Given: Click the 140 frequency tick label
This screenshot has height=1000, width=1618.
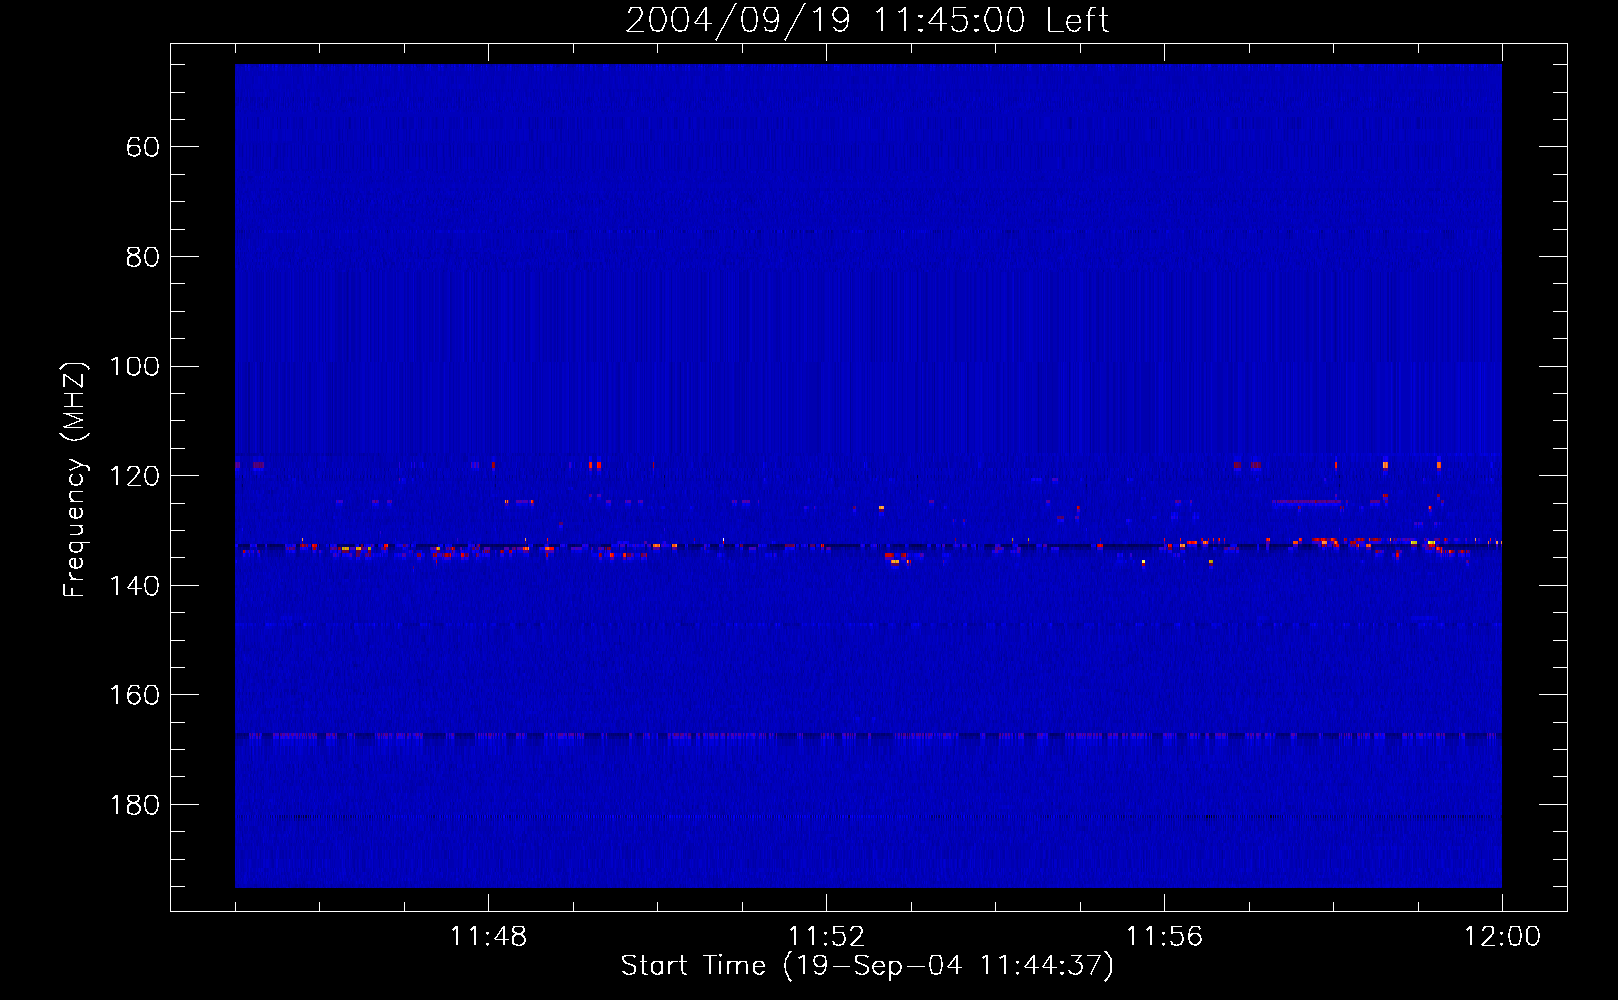Looking at the screenshot, I should click(134, 586).
